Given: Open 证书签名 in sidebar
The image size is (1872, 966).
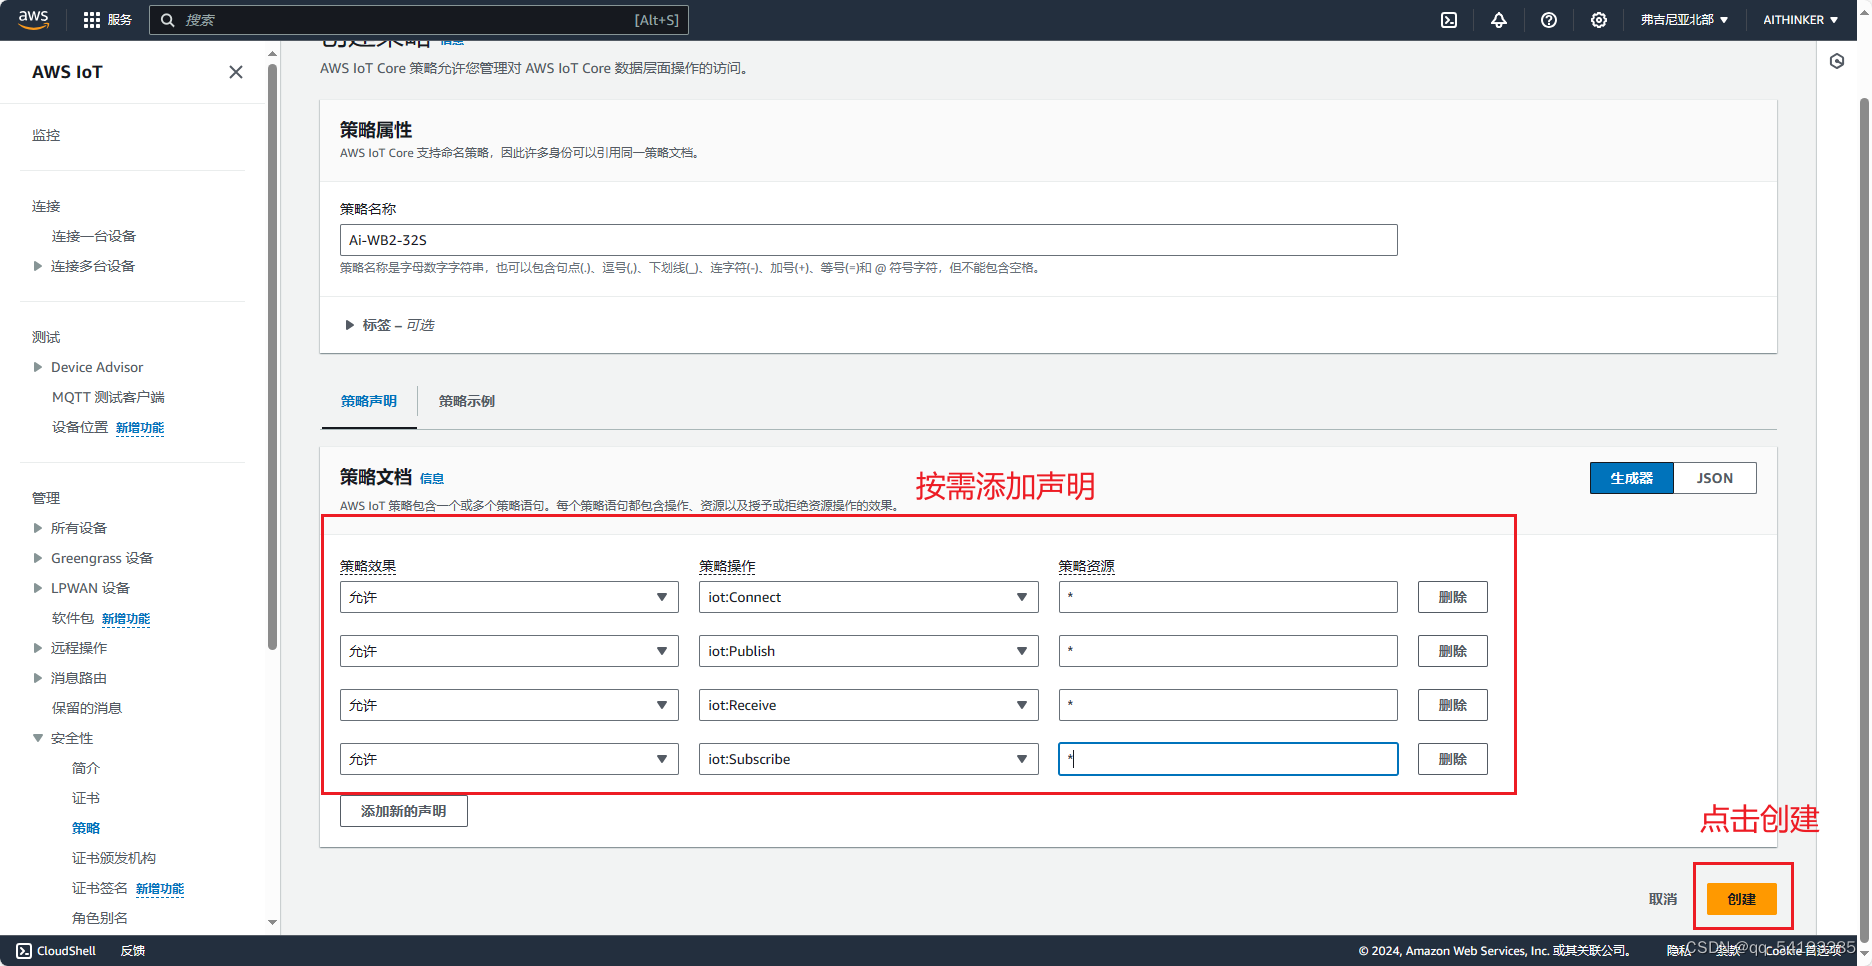Looking at the screenshot, I should (x=100, y=888).
